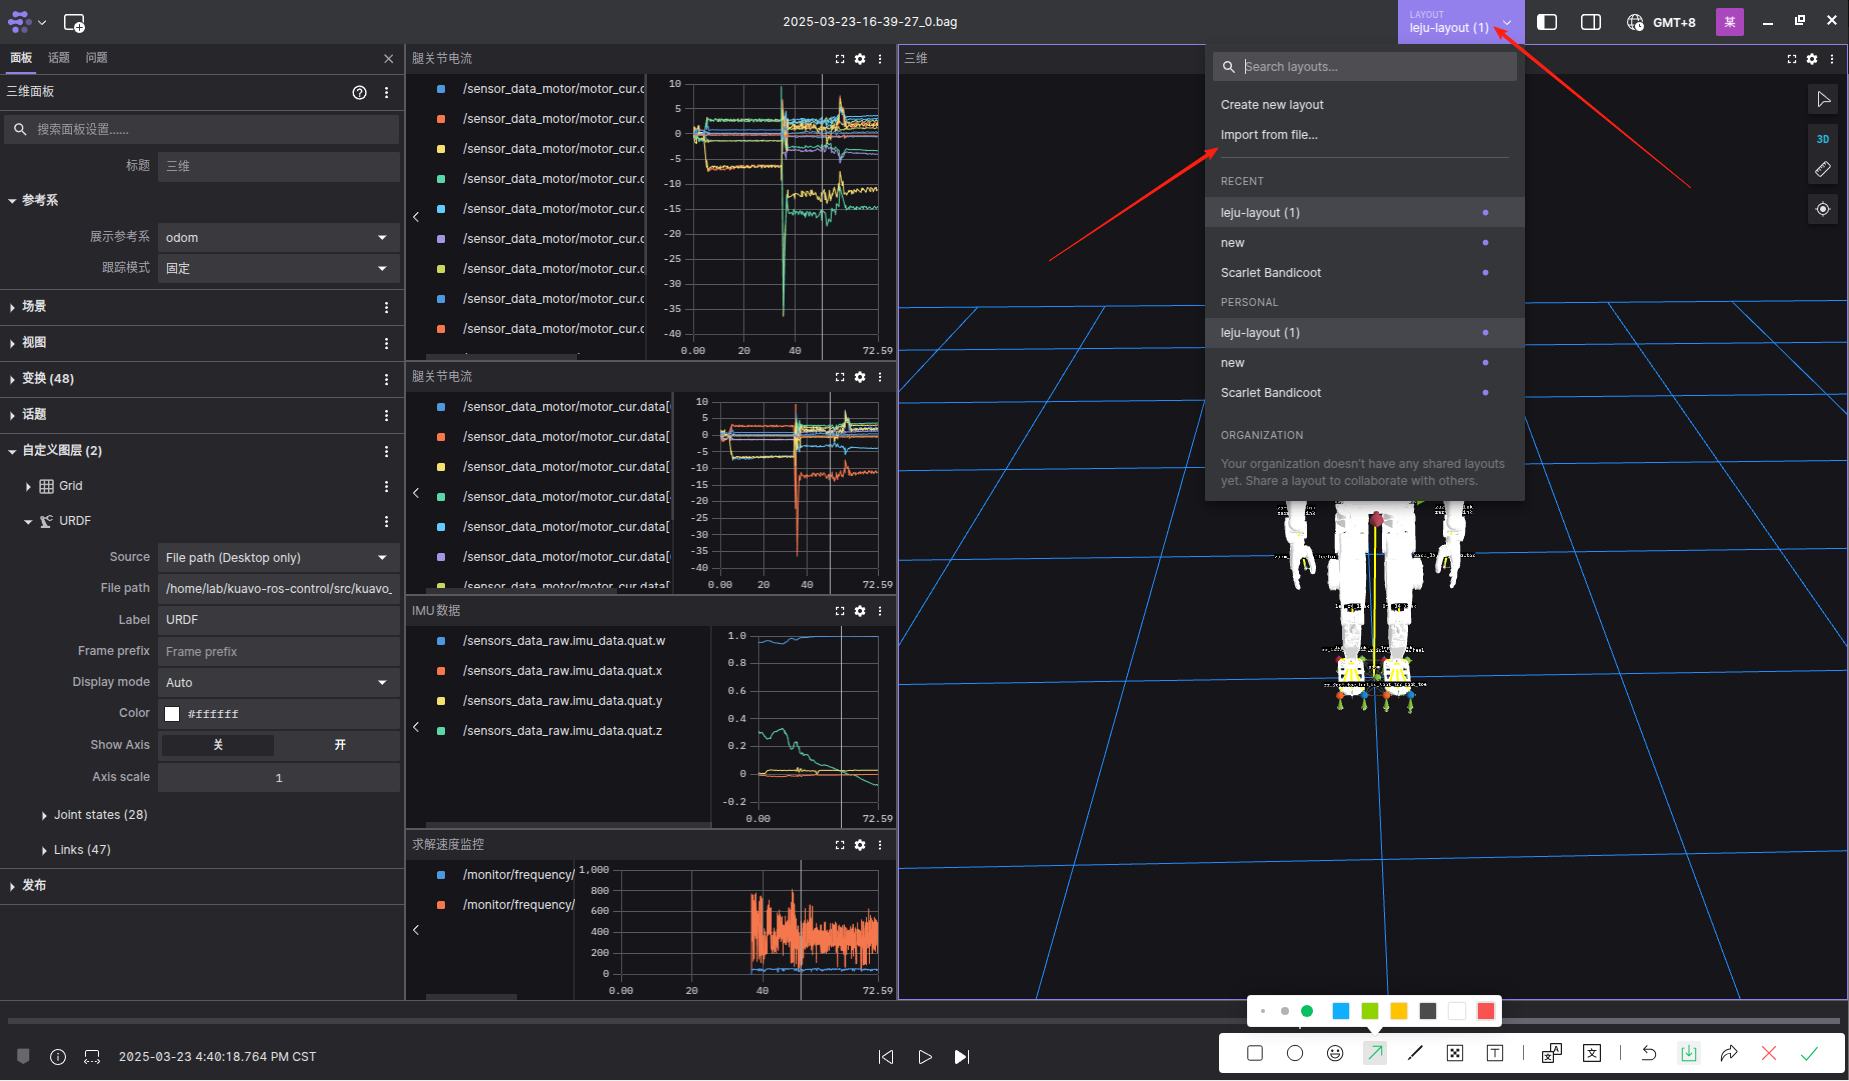Select Scarlet Bandicoot under Recent layouts
Image resolution: width=1849 pixels, height=1081 pixels.
[x=1271, y=273]
